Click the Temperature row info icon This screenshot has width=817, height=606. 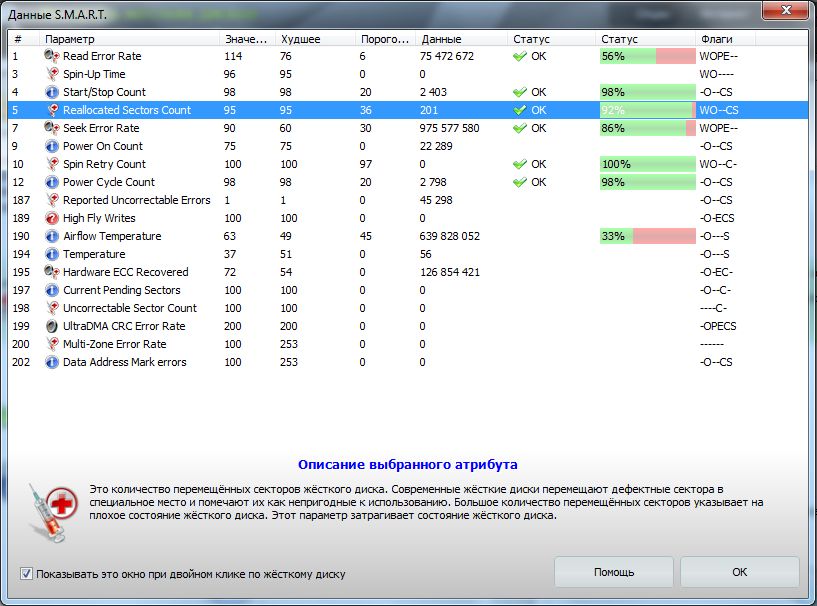pos(52,254)
